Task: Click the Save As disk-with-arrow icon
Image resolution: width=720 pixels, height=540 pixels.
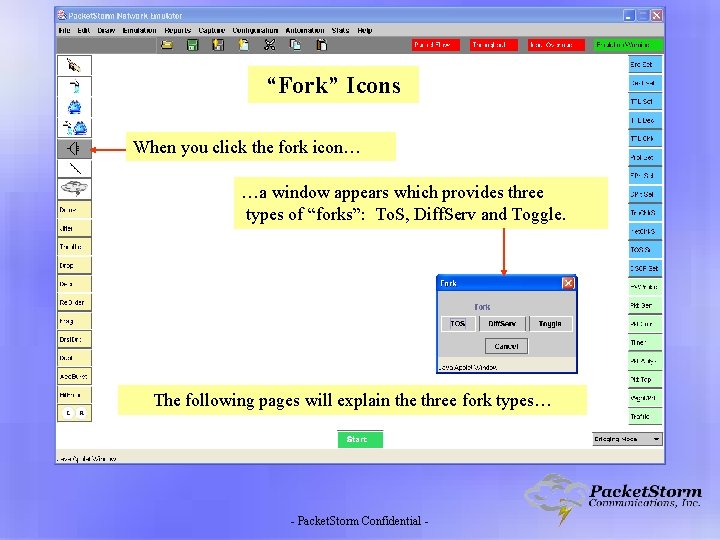Action: coord(218,45)
